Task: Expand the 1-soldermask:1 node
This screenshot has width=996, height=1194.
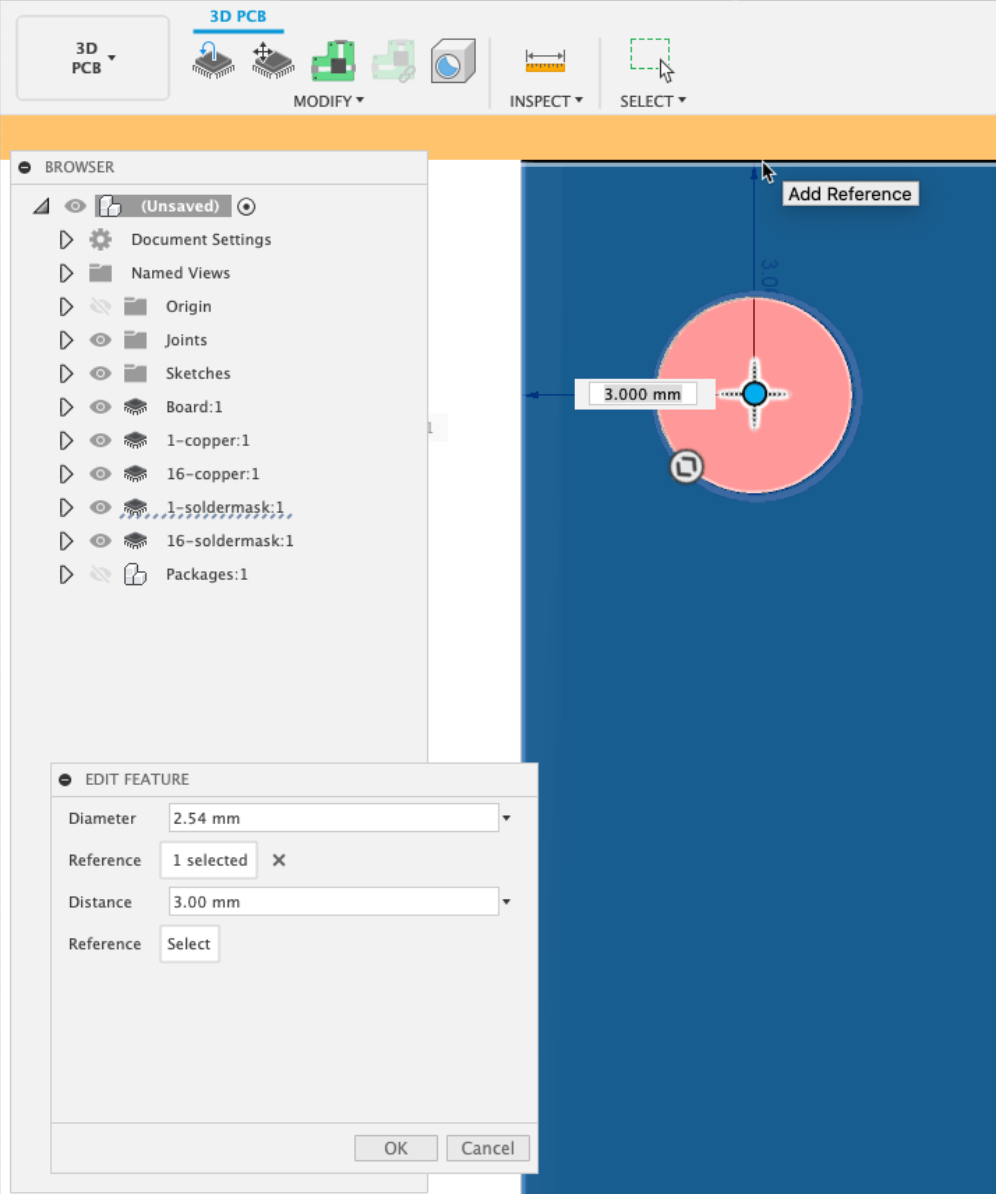Action: pos(66,507)
